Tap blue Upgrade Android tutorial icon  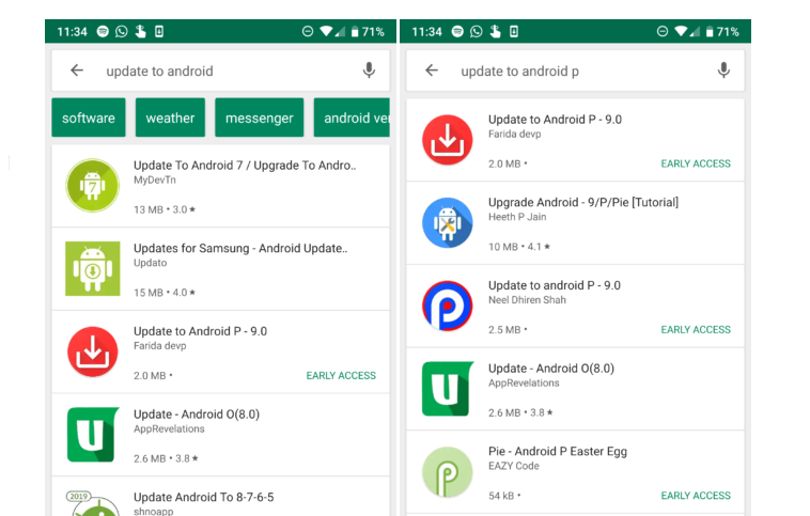click(447, 223)
